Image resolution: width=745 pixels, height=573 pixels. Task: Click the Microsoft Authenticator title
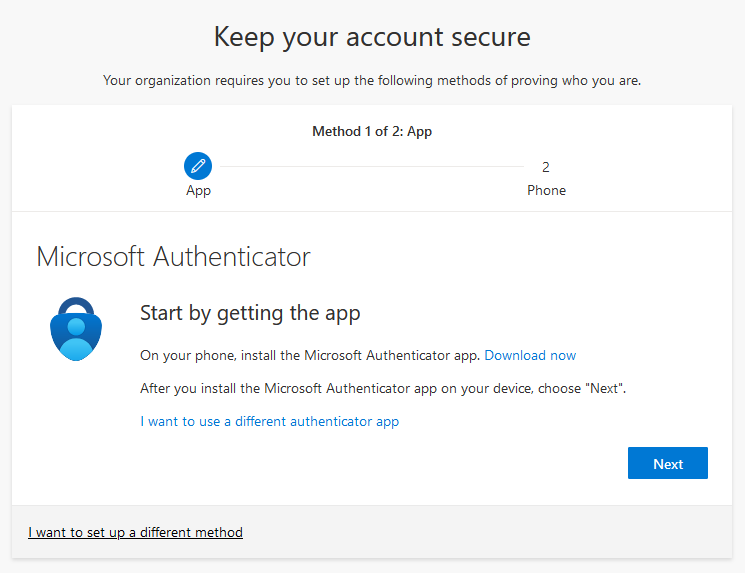173,257
